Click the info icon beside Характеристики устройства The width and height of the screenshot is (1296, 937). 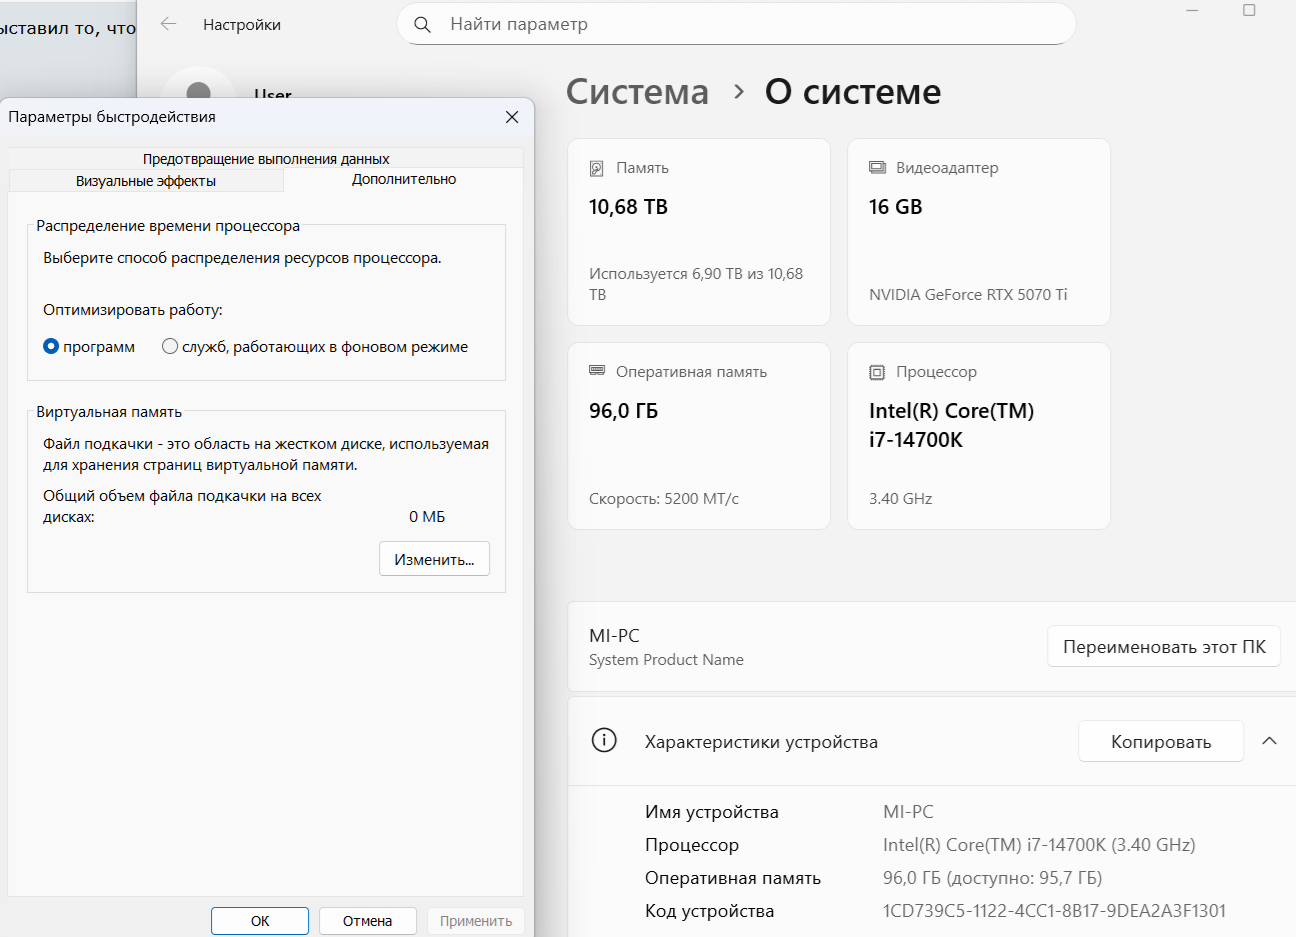604,741
